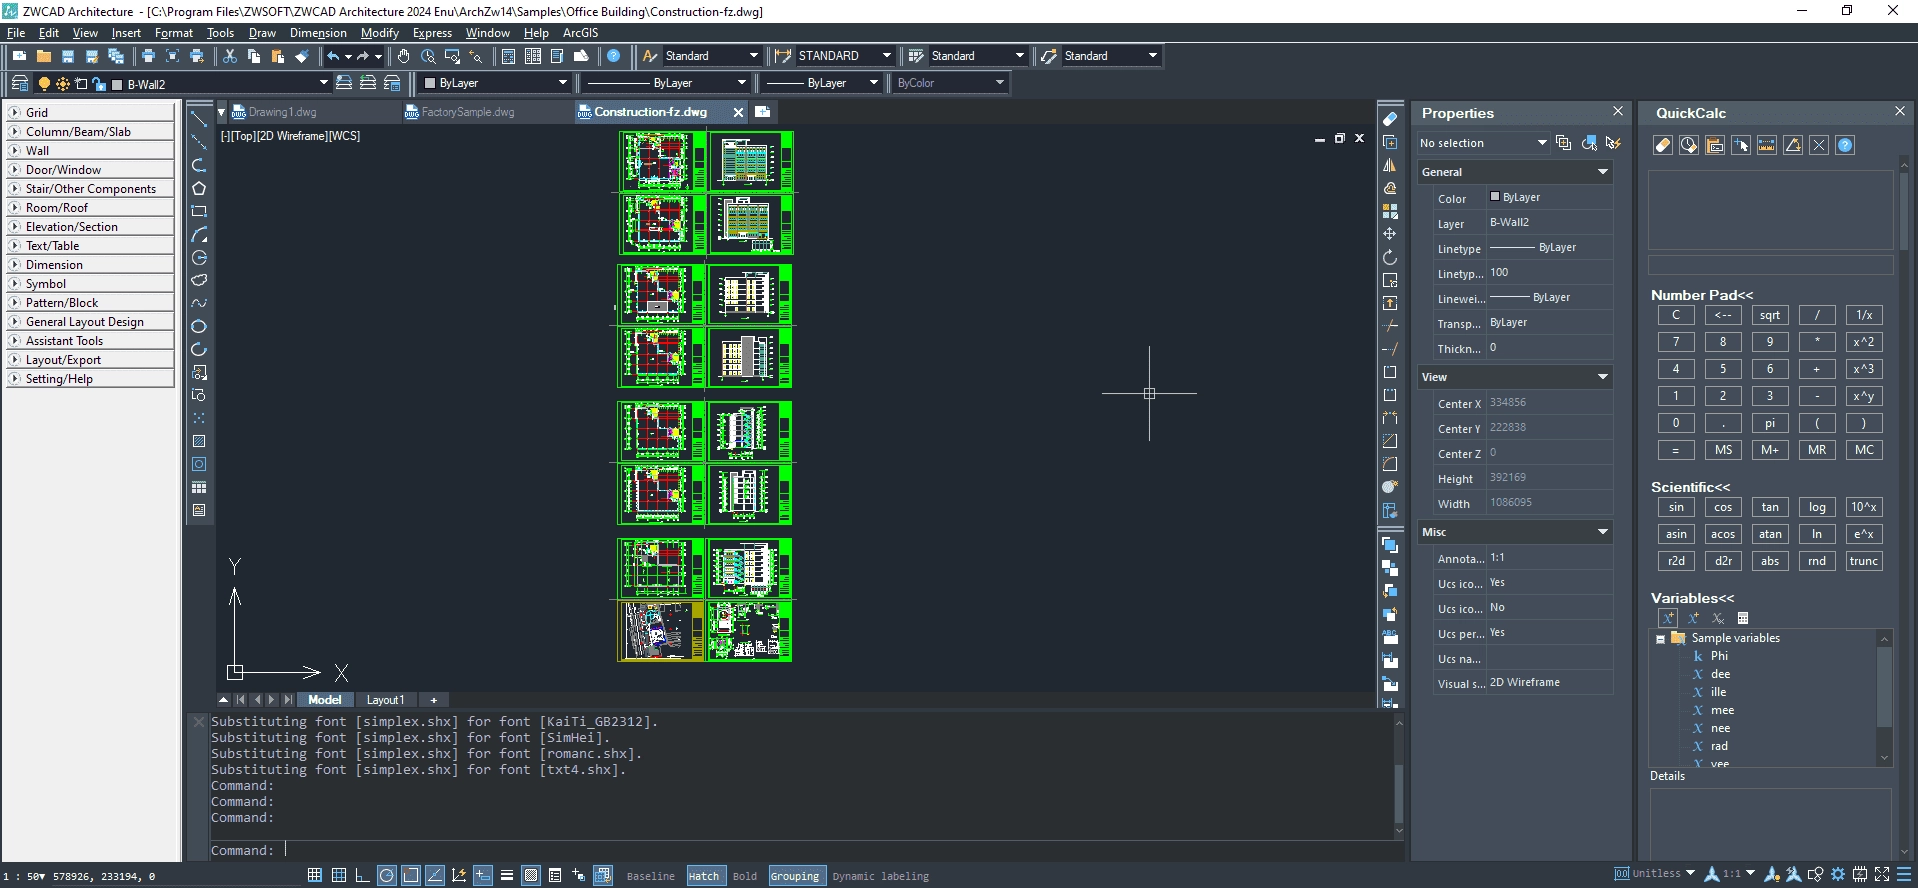Toggle Baseline in the status bar

coord(651,876)
